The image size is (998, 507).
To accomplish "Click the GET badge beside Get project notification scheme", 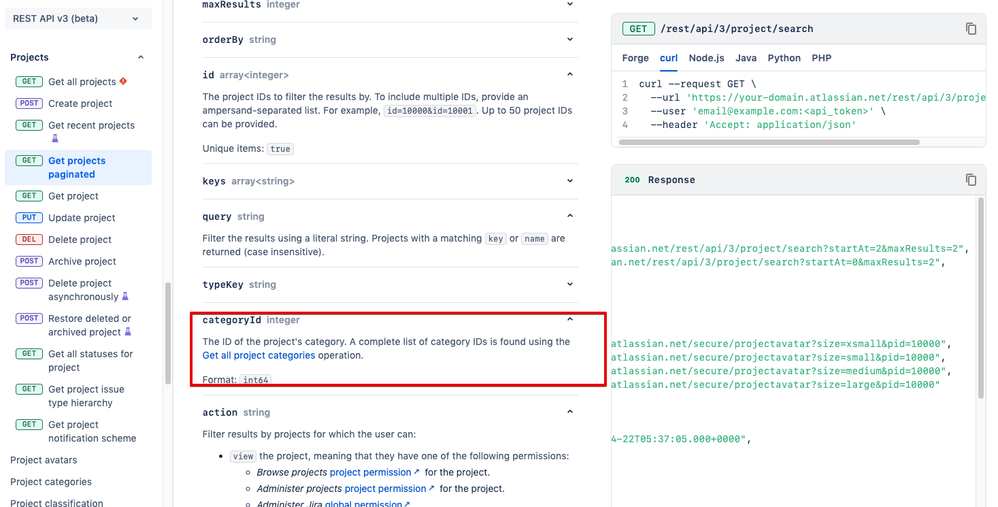I will tap(29, 424).
